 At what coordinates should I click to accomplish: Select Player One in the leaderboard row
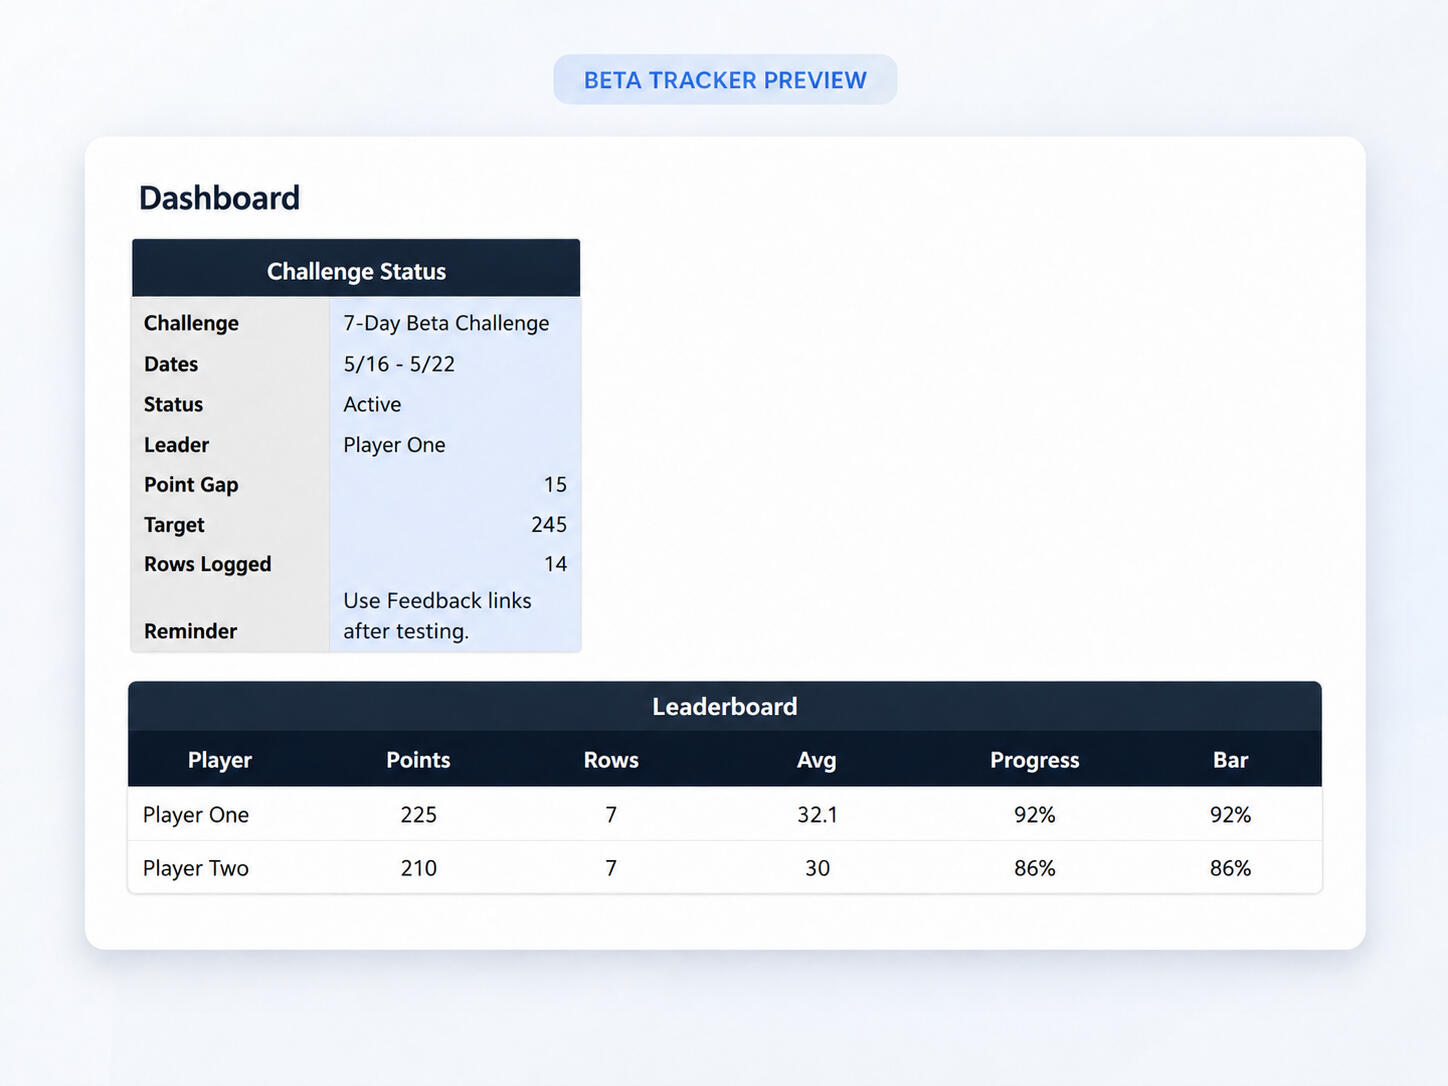[x=196, y=815]
